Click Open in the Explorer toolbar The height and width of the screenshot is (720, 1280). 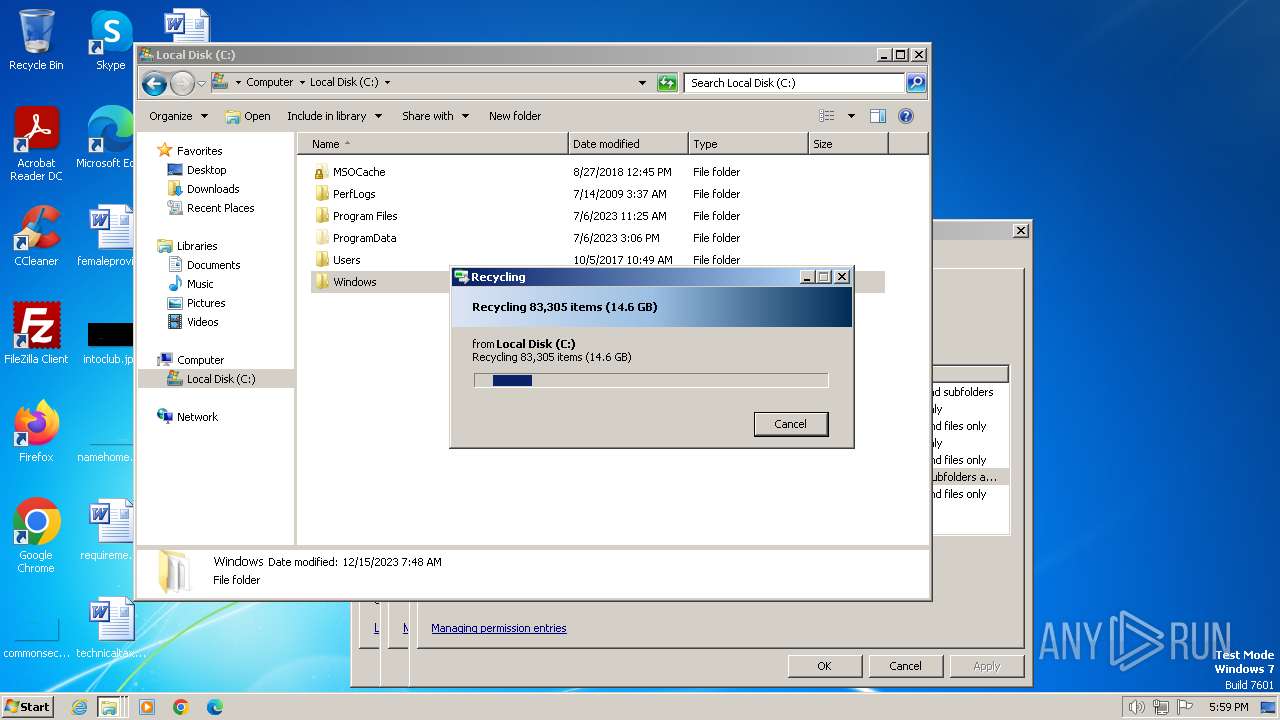coord(248,116)
